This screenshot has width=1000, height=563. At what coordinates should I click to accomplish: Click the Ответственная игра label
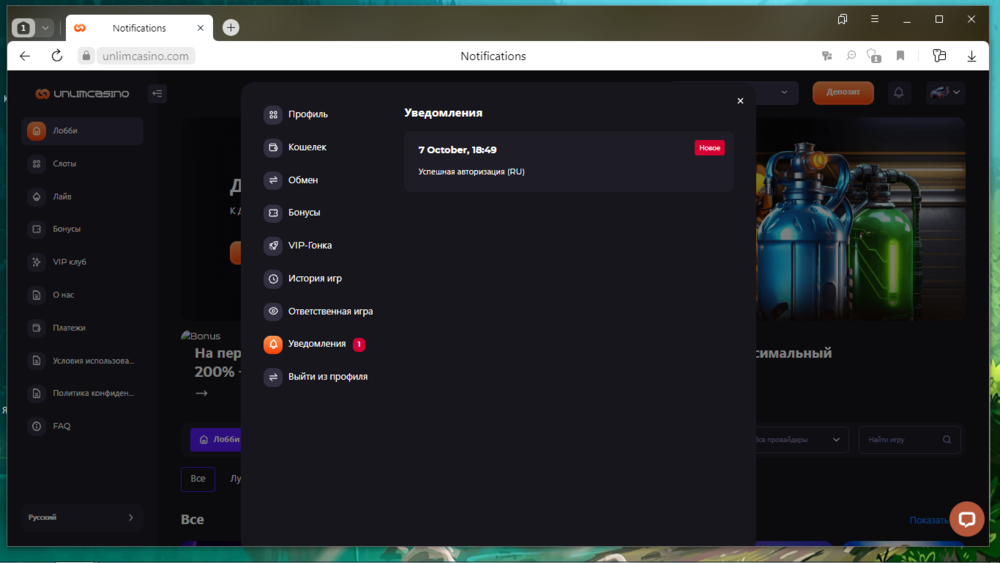point(330,311)
